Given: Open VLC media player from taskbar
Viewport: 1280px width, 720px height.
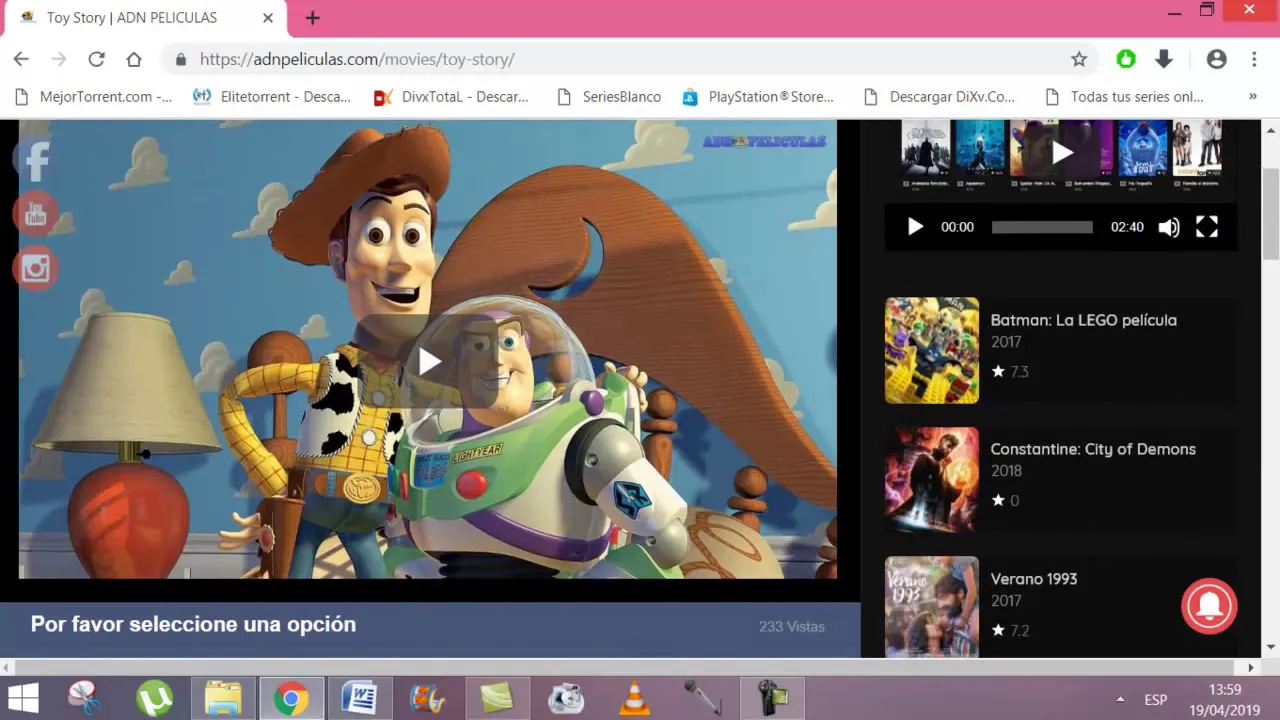Looking at the screenshot, I should [634, 698].
